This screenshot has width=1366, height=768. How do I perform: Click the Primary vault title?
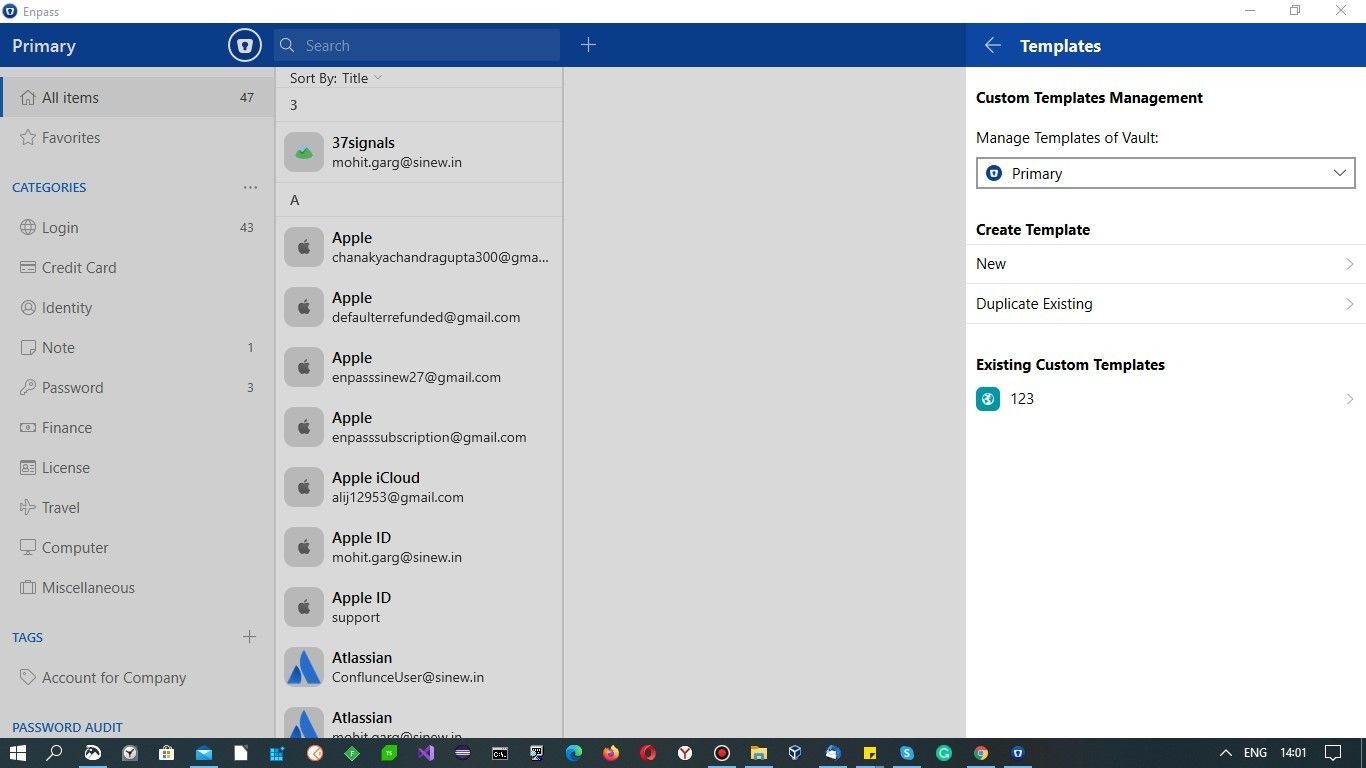click(44, 46)
